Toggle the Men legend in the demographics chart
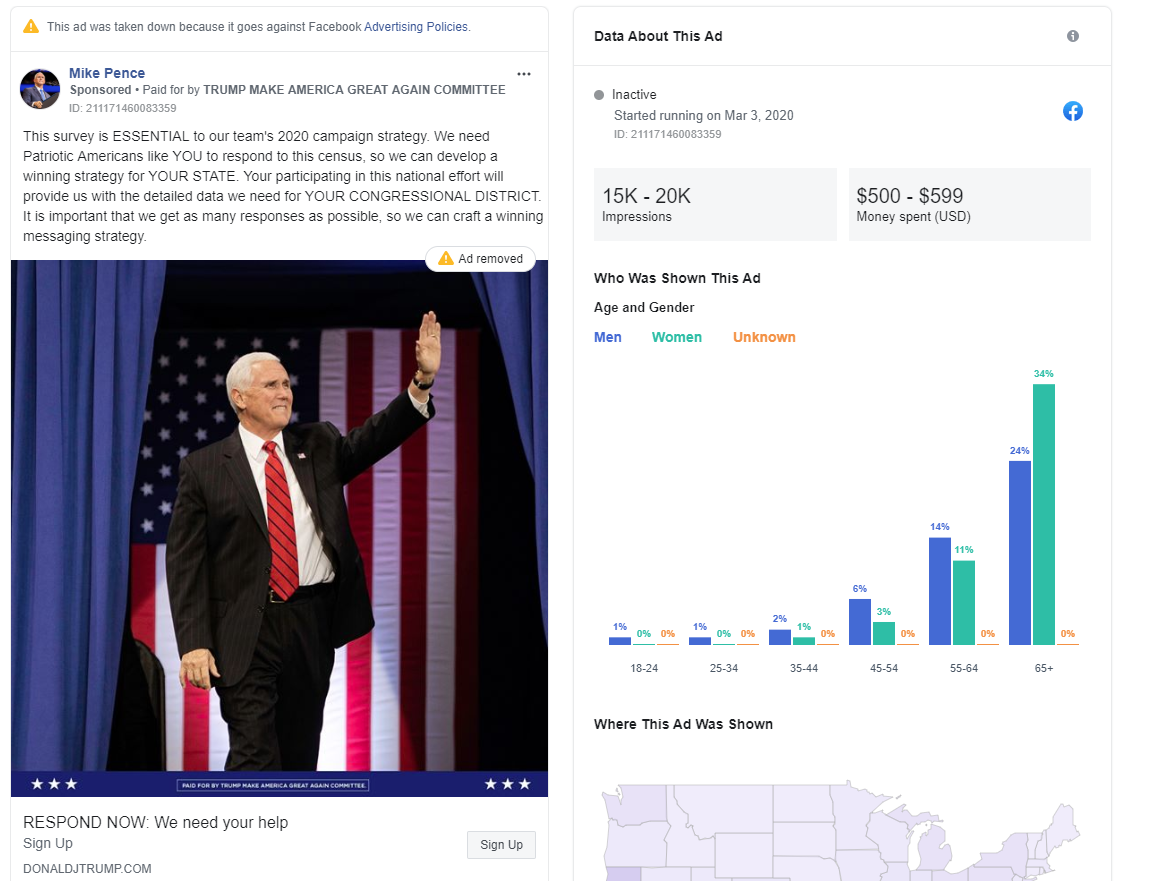Viewport: 1170px width, 881px height. (608, 337)
